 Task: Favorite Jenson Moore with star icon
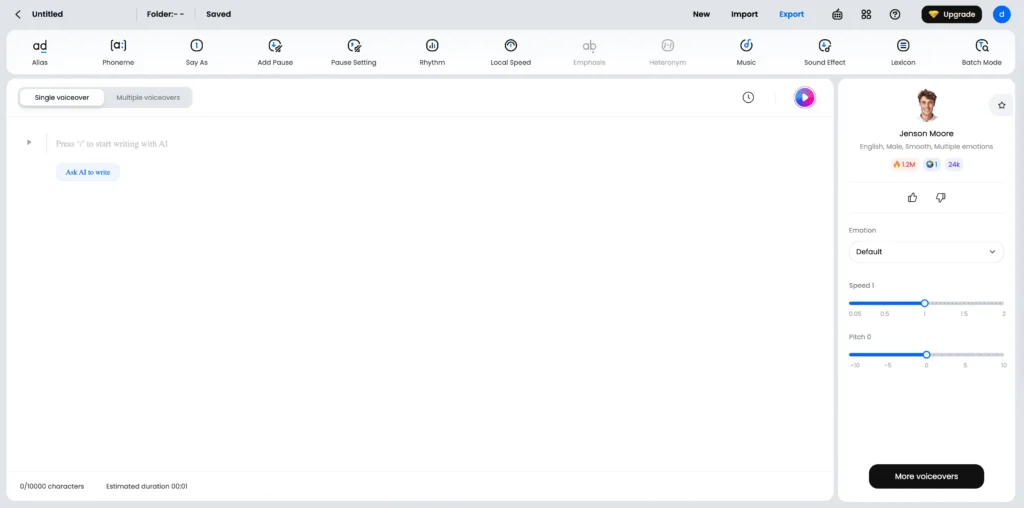click(x=1001, y=105)
